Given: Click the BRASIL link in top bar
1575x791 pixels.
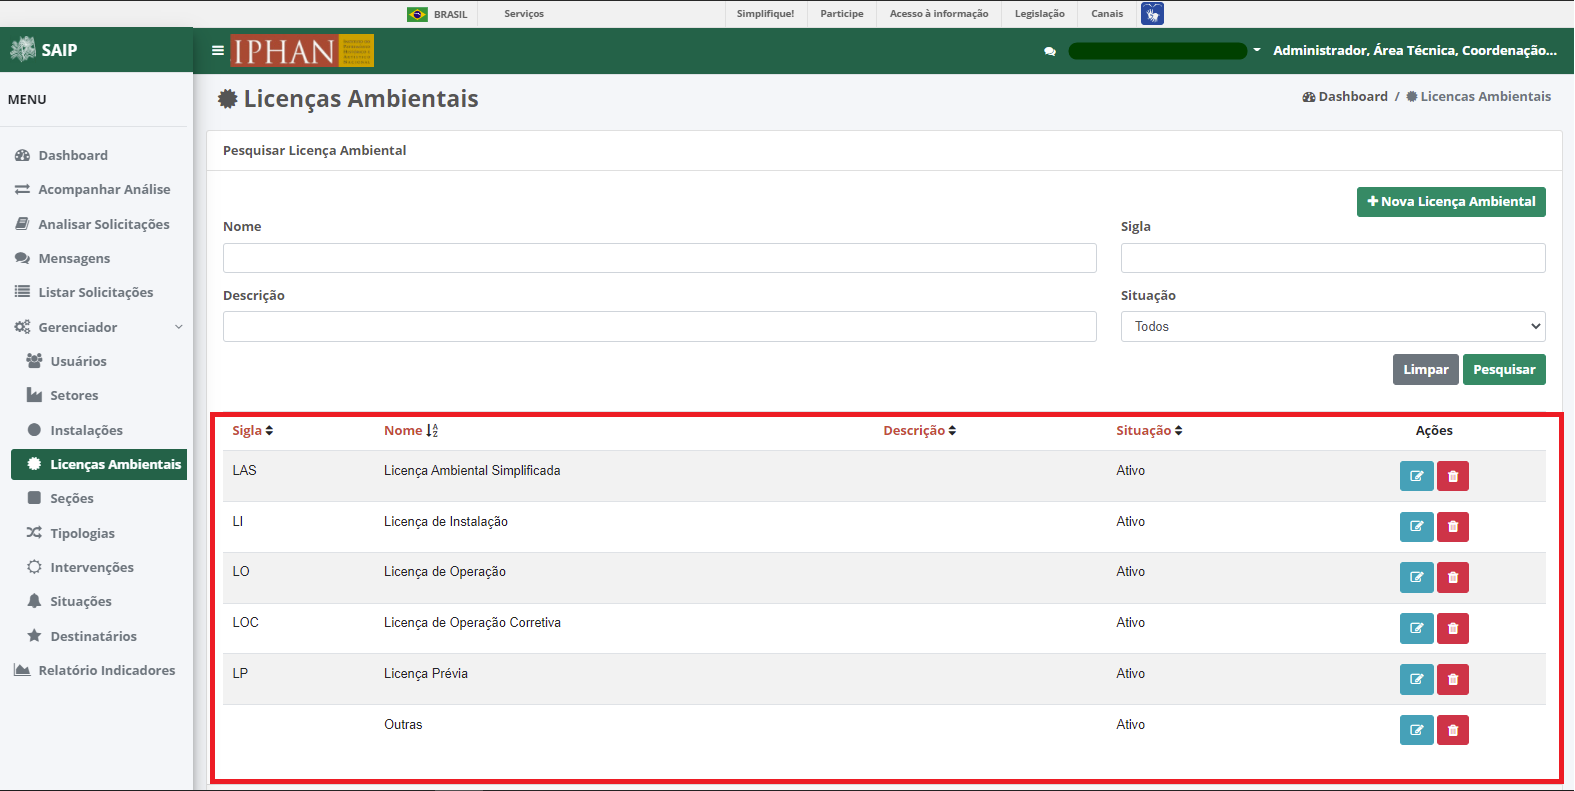Looking at the screenshot, I should click(x=450, y=15).
